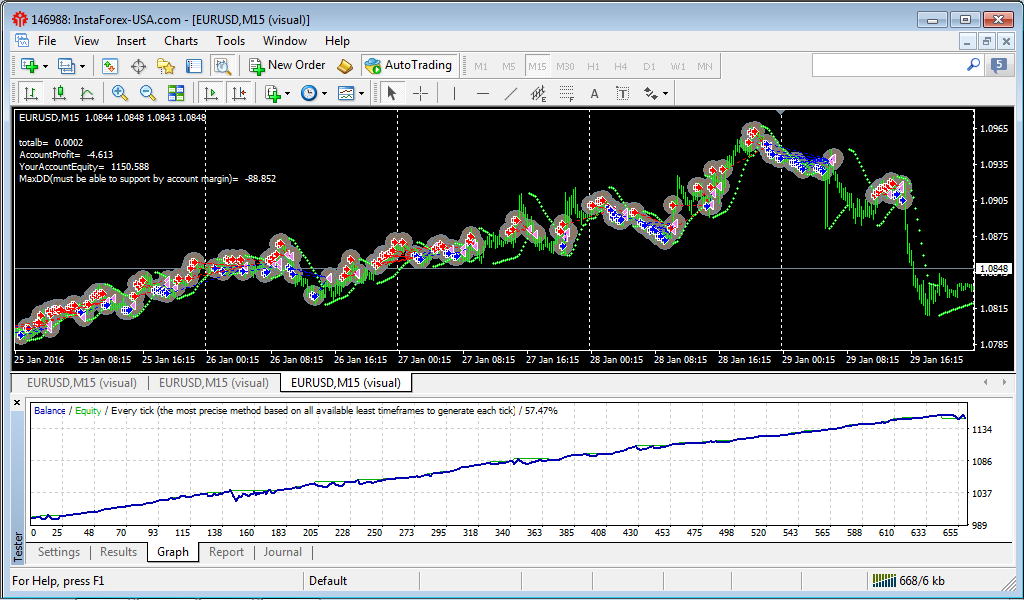The width and height of the screenshot is (1024, 600).
Task: Select the H1 timeframe
Action: point(594,66)
